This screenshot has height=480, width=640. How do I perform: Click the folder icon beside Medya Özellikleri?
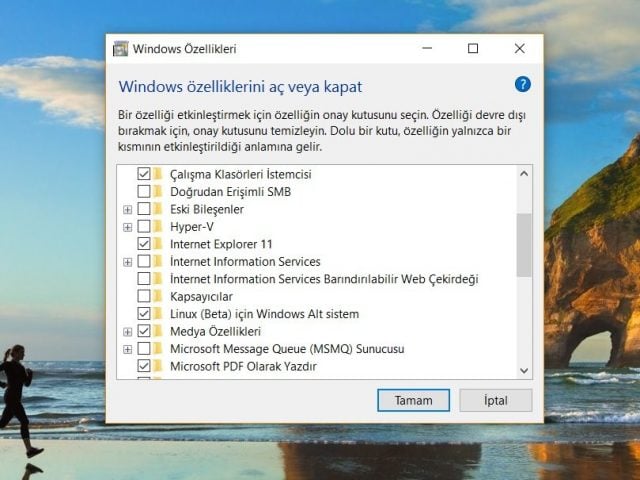[158, 331]
